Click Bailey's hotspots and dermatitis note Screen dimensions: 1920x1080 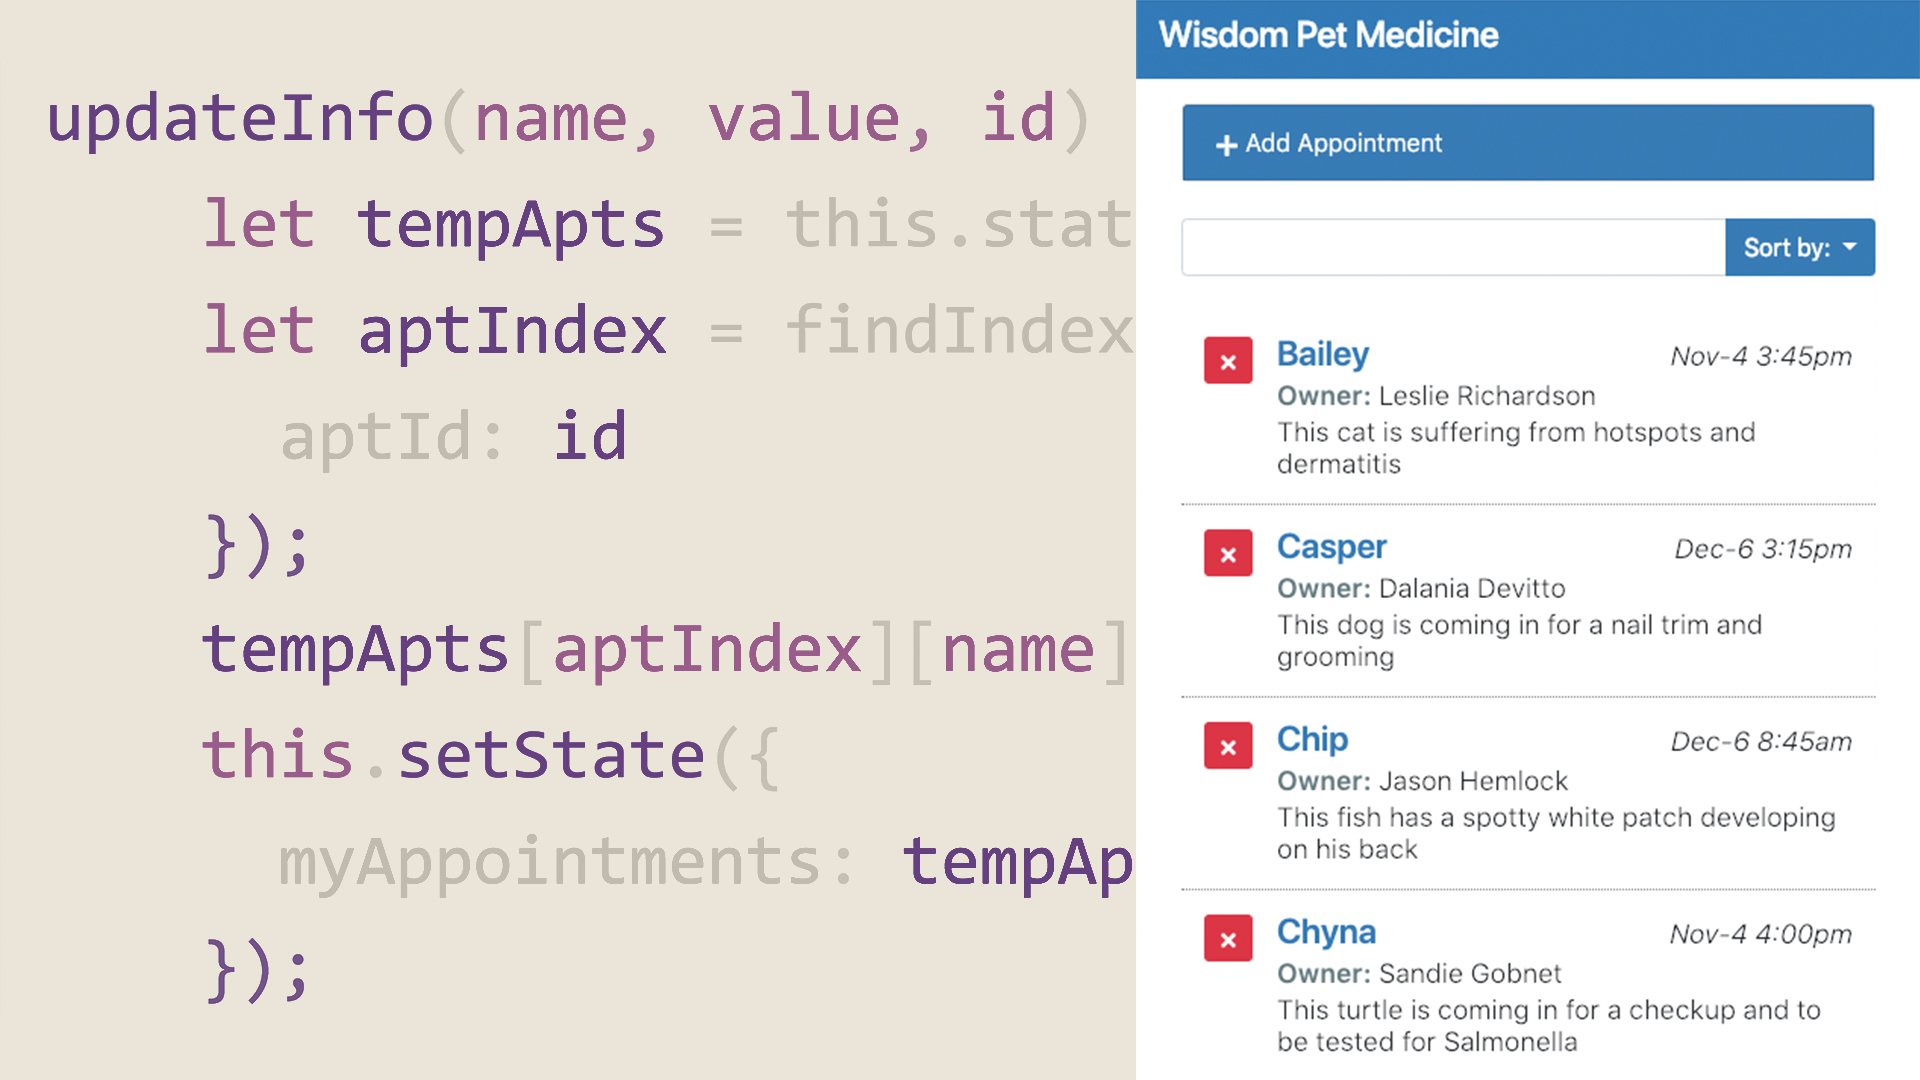pyautogui.click(x=1516, y=448)
